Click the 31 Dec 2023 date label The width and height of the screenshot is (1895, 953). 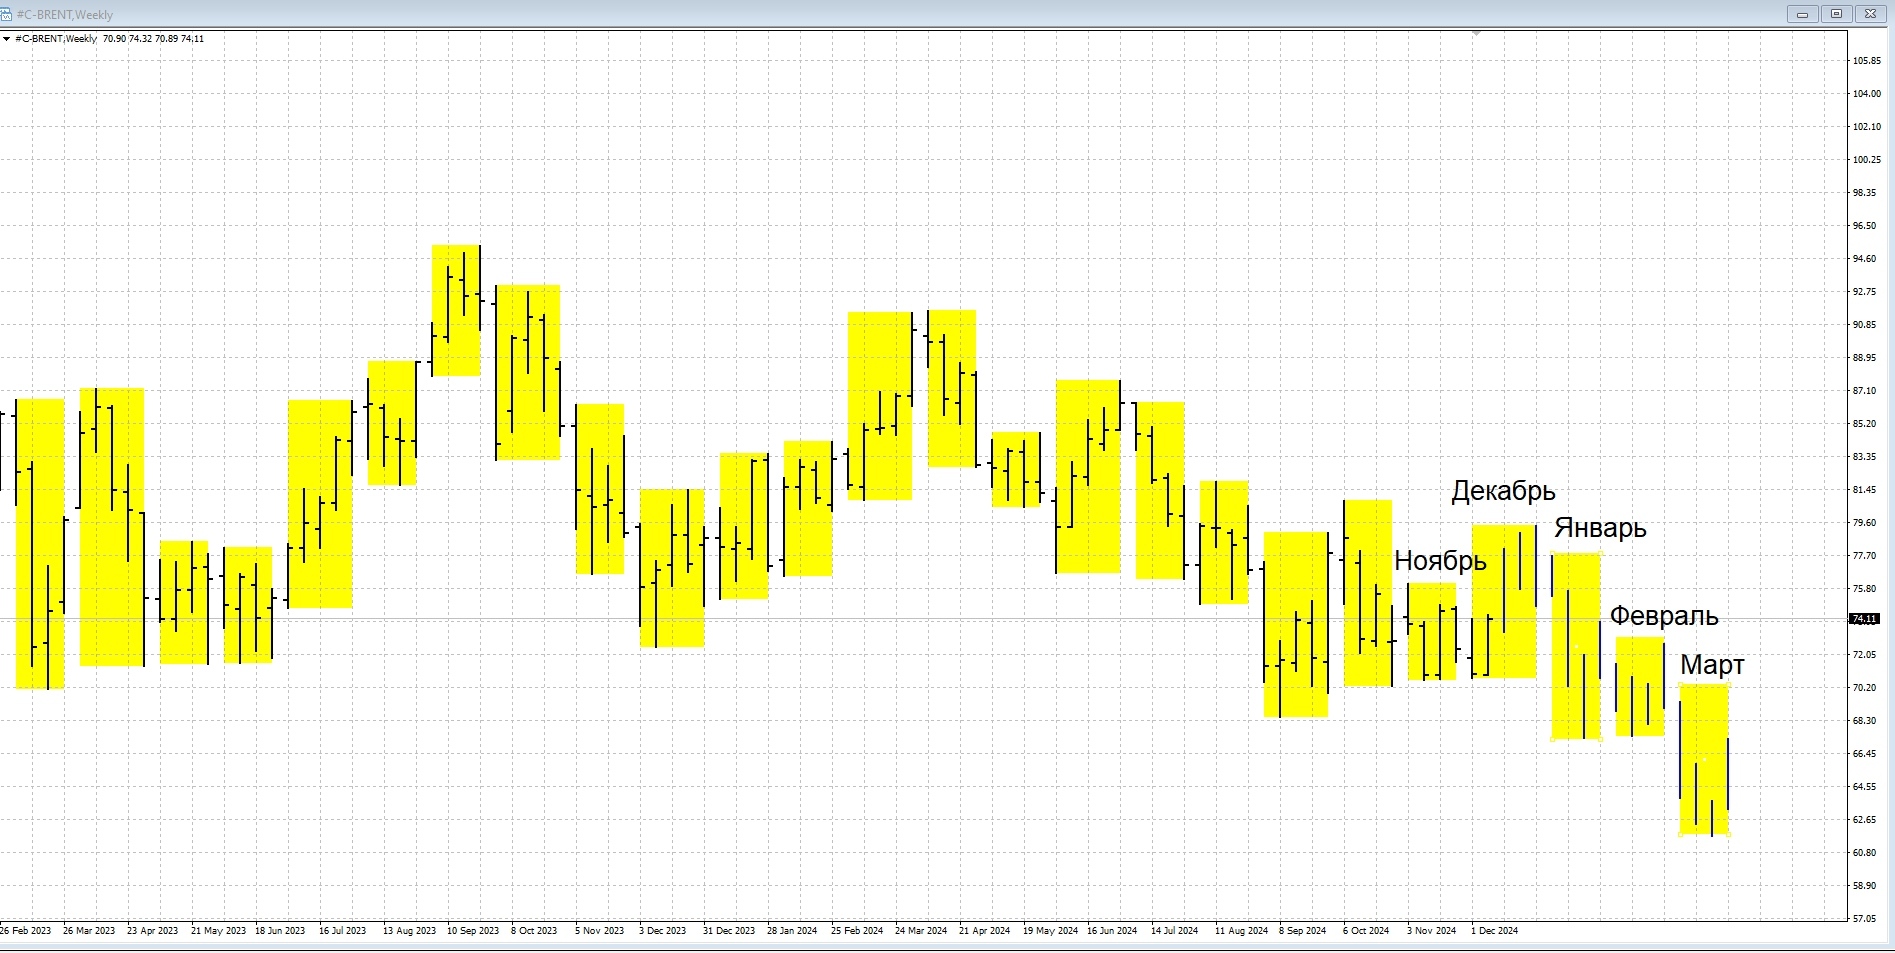tap(729, 931)
